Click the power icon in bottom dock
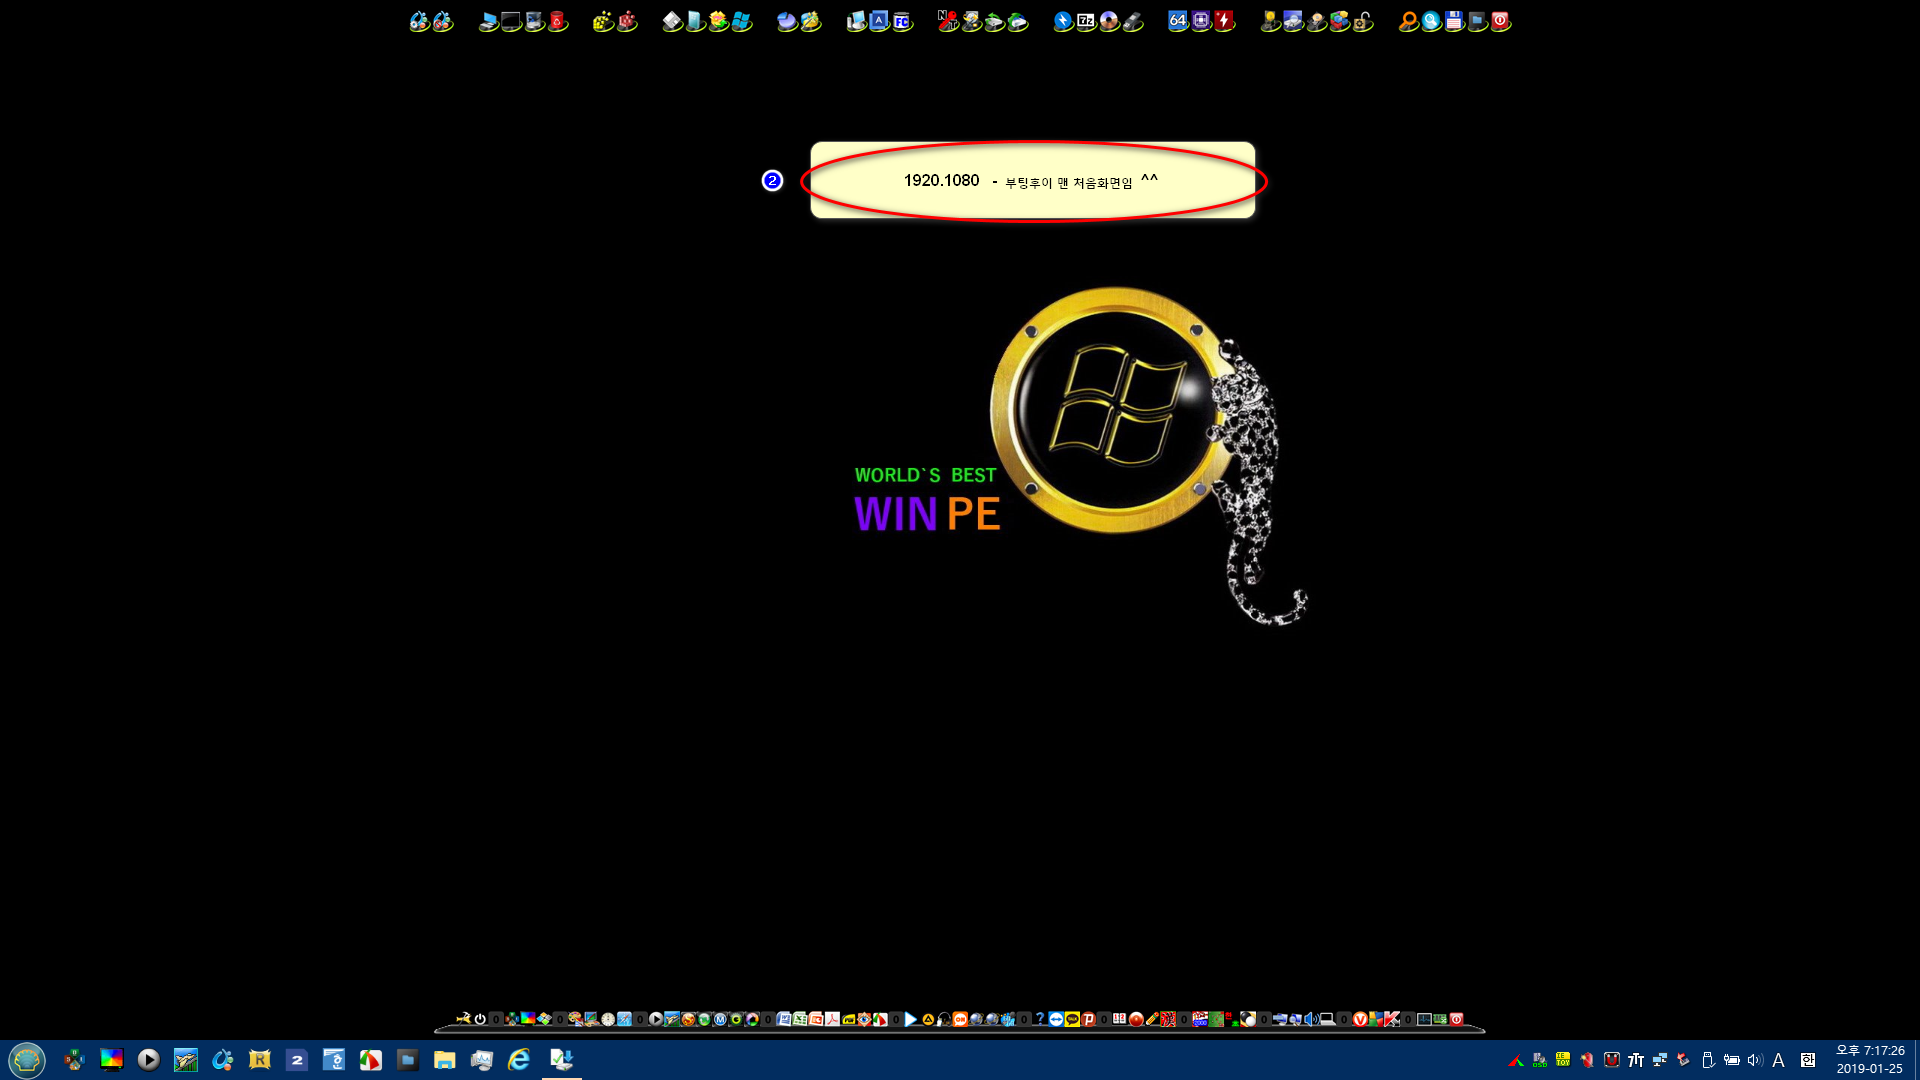This screenshot has width=1920, height=1080. [x=480, y=1019]
